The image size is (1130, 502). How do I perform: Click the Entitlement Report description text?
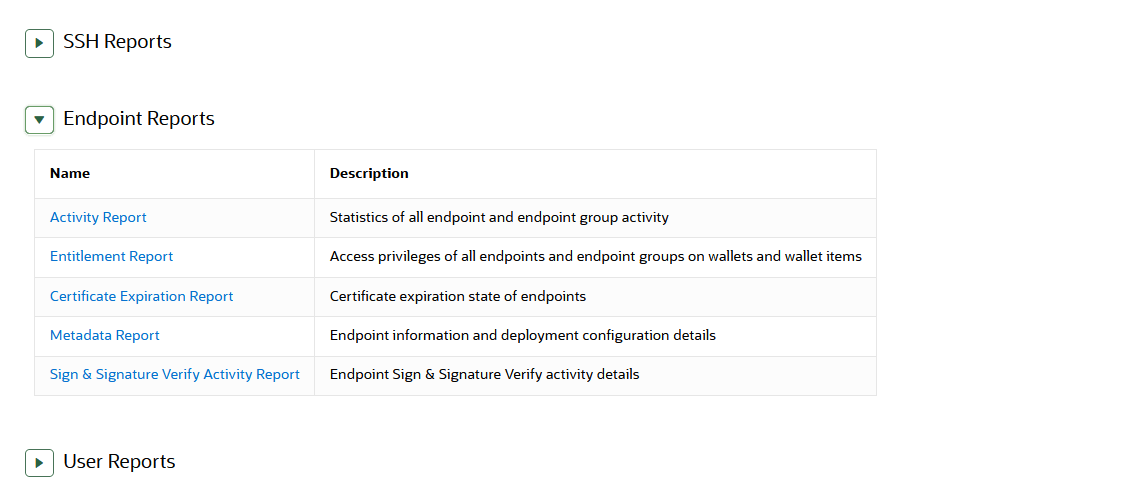coord(595,257)
